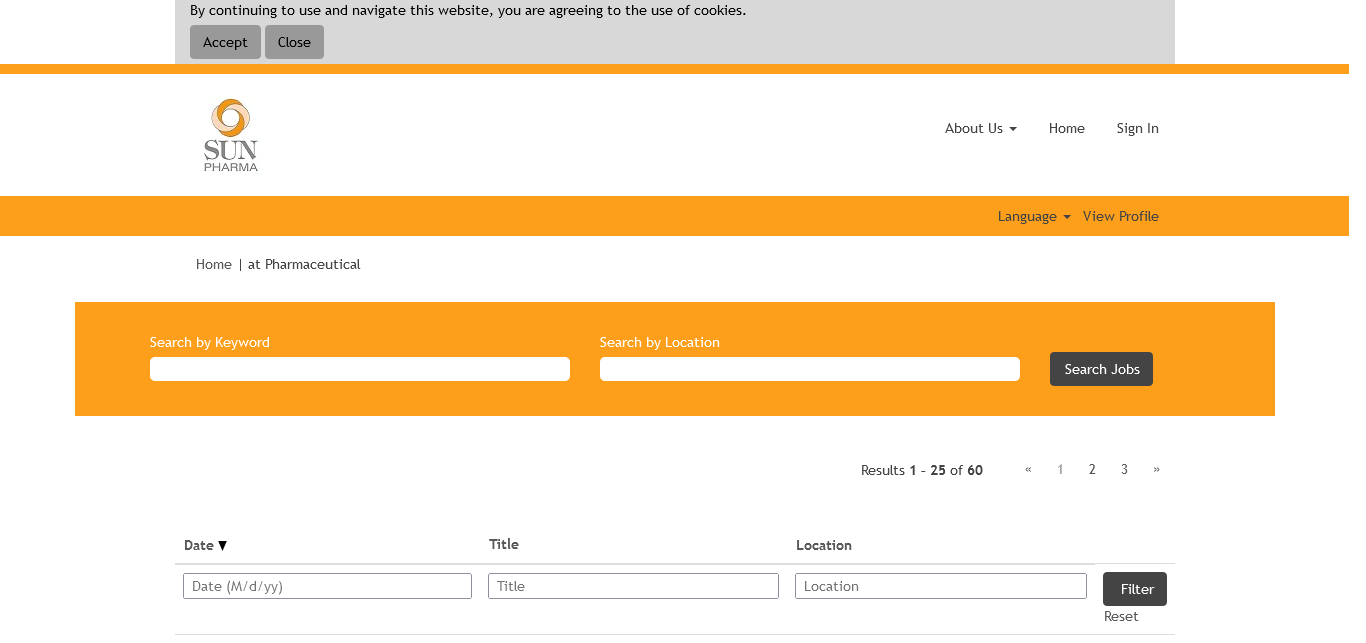Sort results by the Title column
The width and height of the screenshot is (1366, 643).
coord(504,544)
